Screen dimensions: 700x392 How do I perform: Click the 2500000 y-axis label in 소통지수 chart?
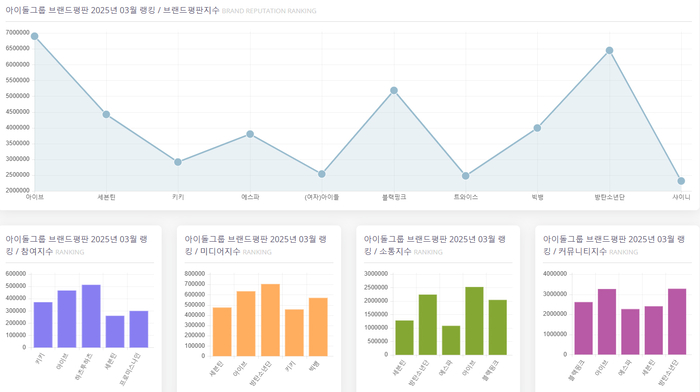coord(376,287)
